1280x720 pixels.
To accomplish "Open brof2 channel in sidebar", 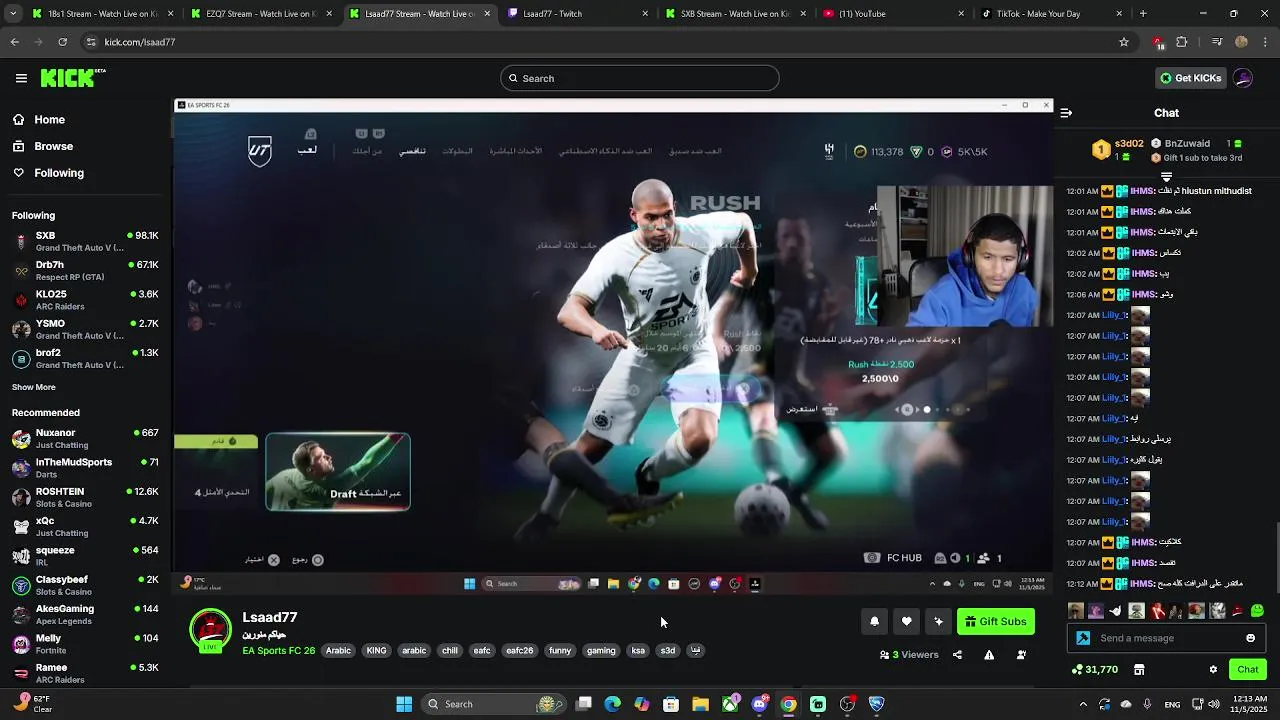I will 85,358.
